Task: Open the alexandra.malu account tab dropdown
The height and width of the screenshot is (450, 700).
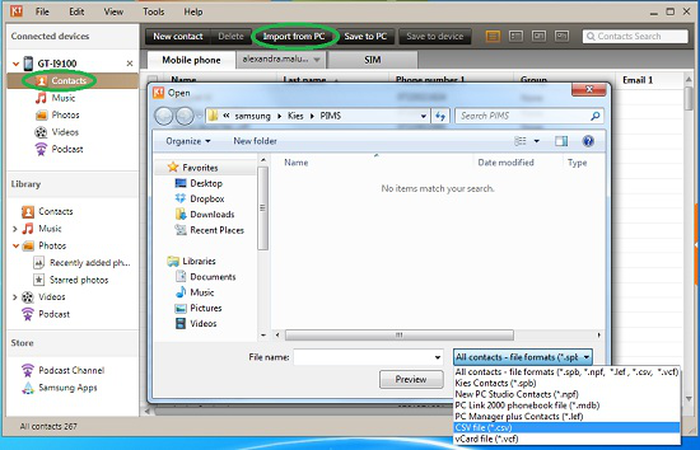Action: [x=317, y=60]
